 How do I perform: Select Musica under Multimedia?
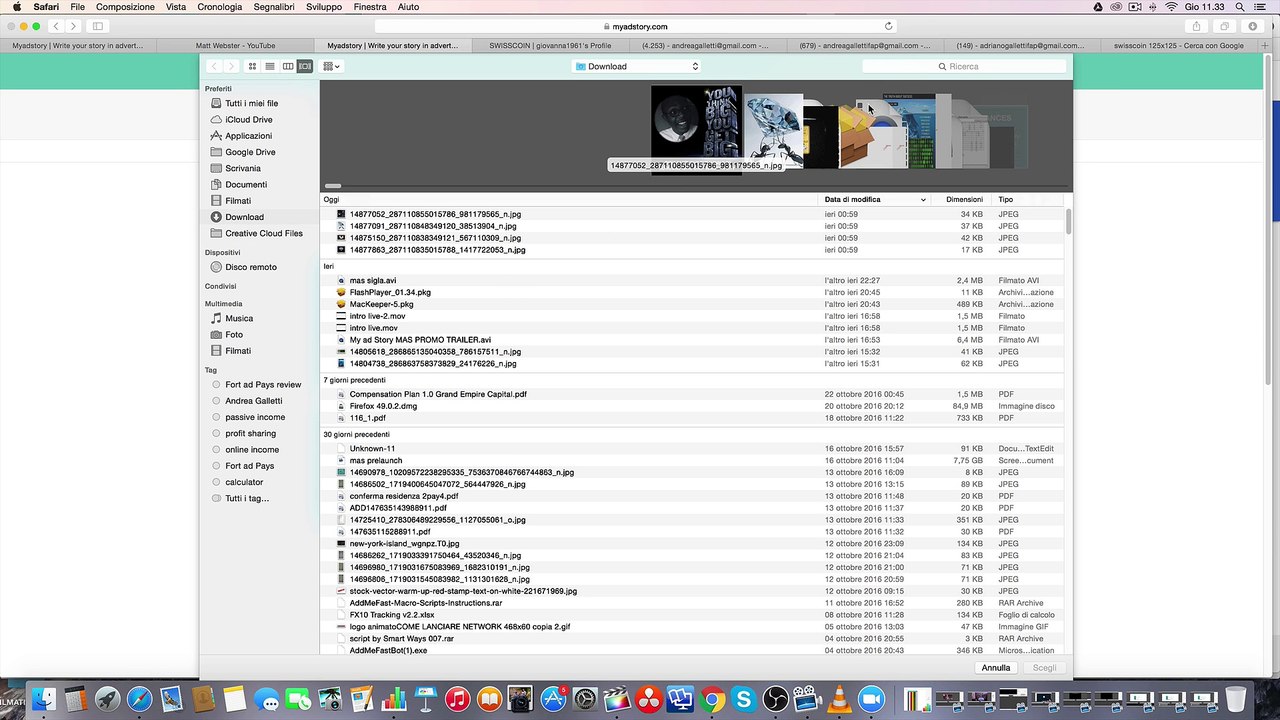239,318
